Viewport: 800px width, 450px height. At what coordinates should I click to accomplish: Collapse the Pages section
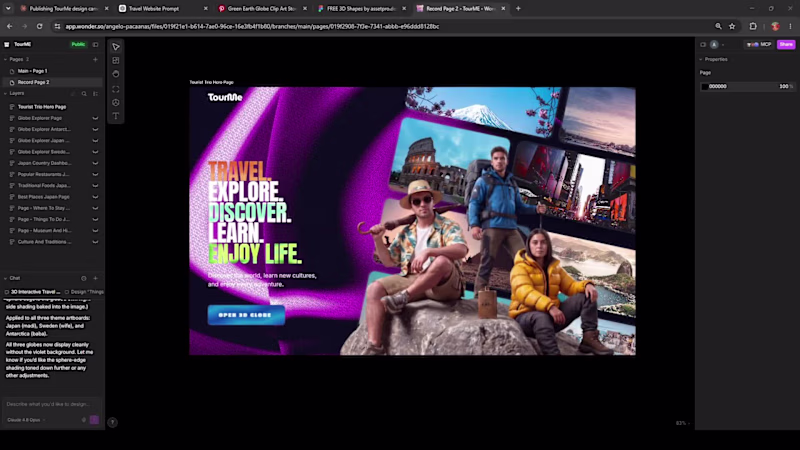click(5, 60)
